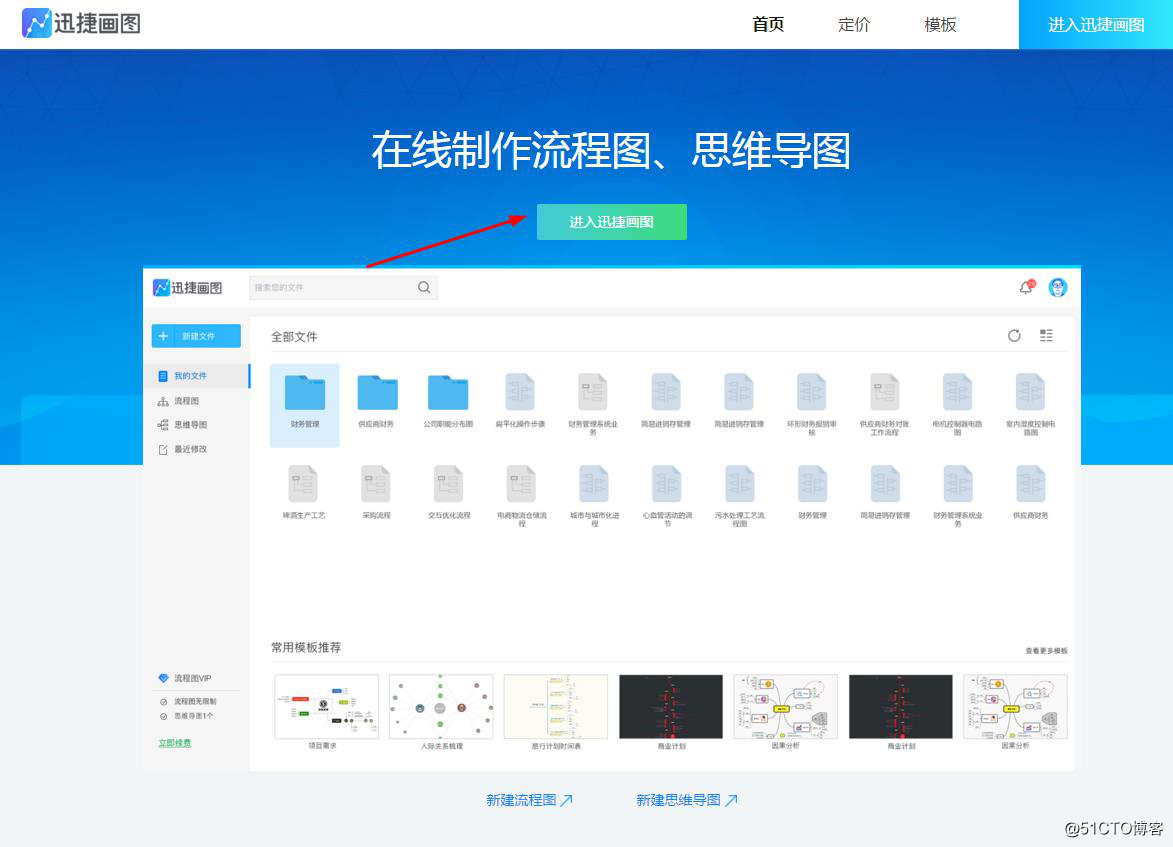Open the 供应商财务 folder icon
Image resolution: width=1173 pixels, height=847 pixels.
click(377, 392)
